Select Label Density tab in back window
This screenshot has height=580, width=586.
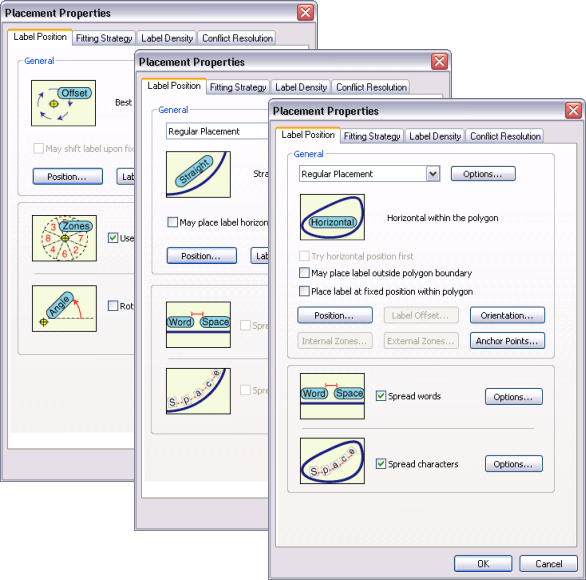167,38
